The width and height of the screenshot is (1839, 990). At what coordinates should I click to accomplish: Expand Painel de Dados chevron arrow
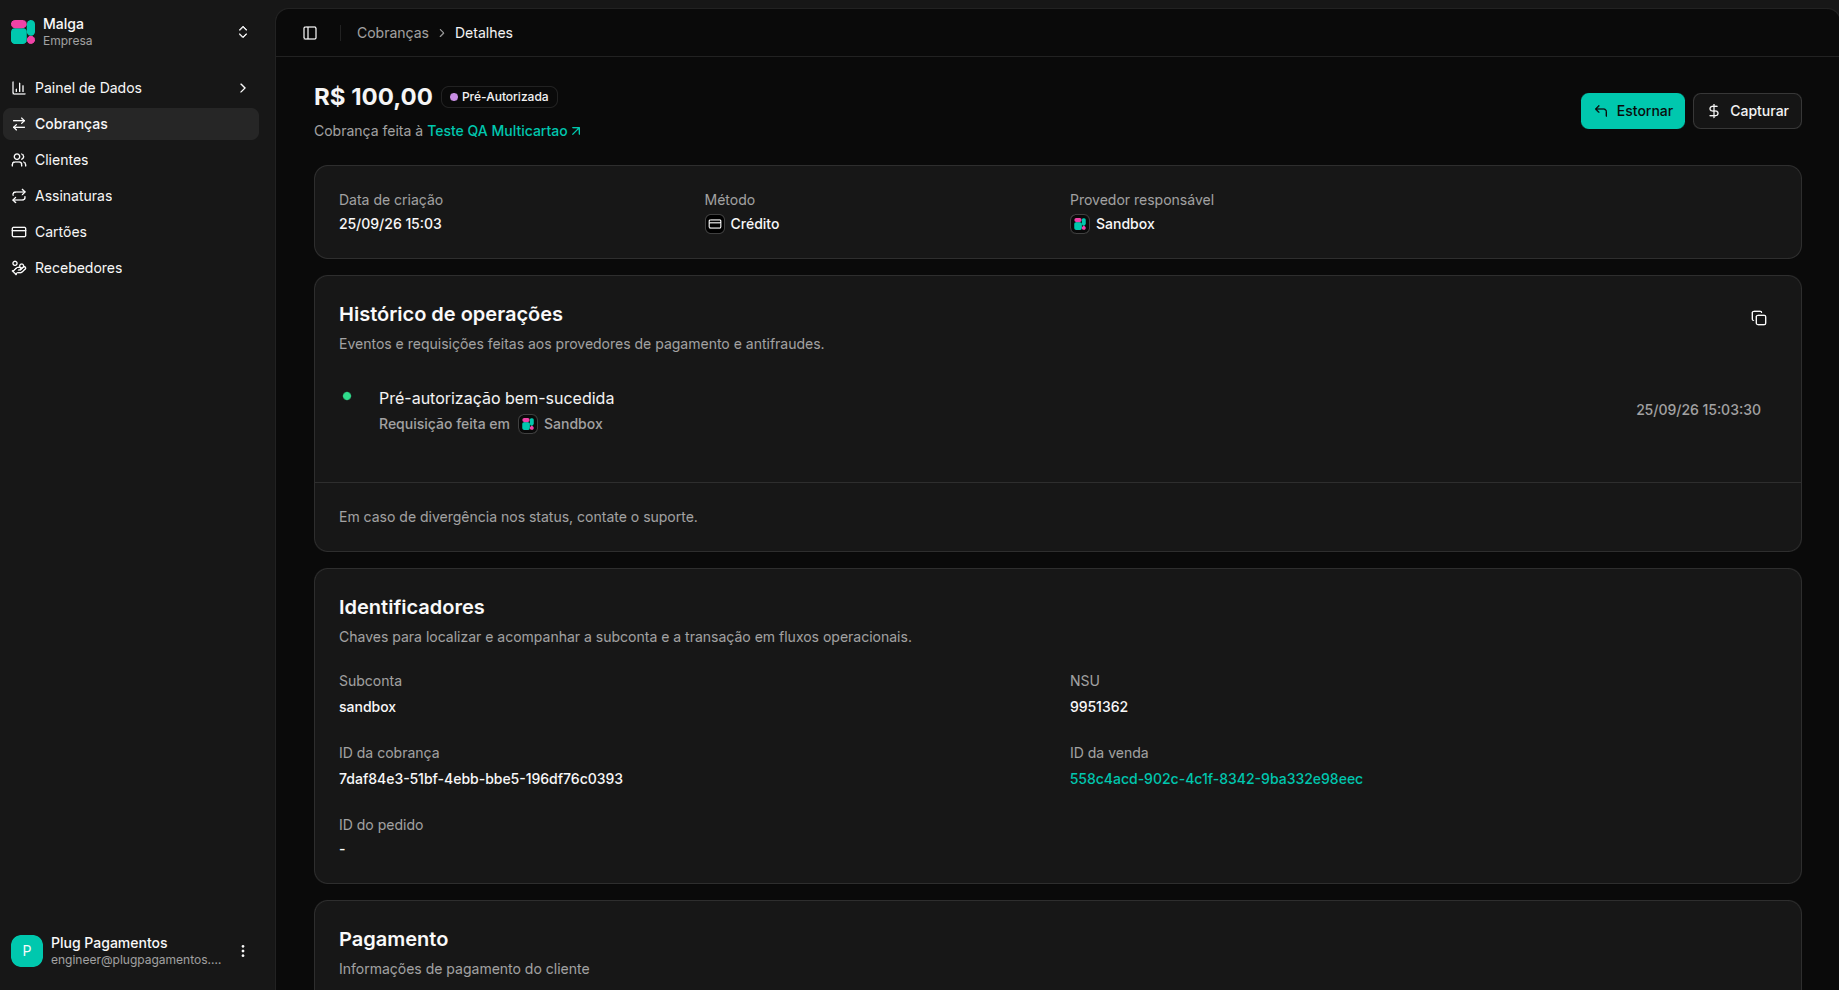243,88
